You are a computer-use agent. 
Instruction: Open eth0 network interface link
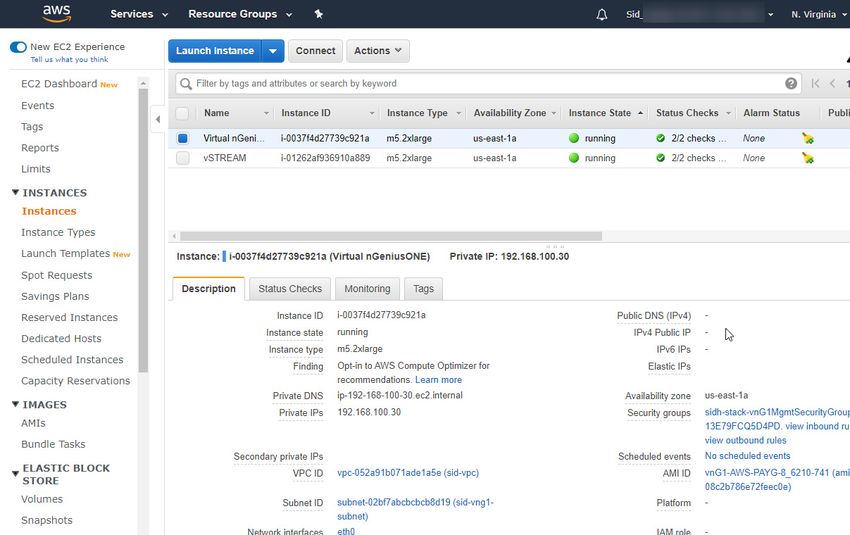346,531
